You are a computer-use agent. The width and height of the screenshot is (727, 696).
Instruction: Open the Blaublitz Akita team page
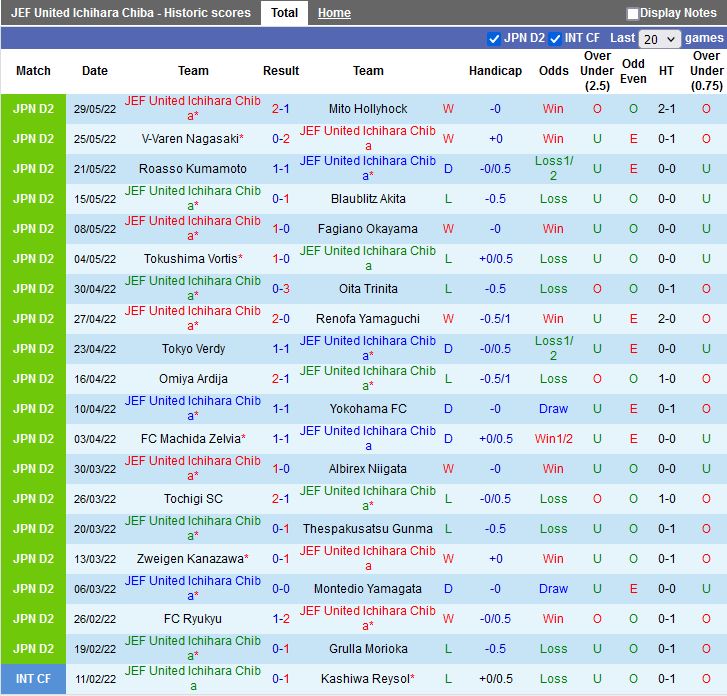368,199
